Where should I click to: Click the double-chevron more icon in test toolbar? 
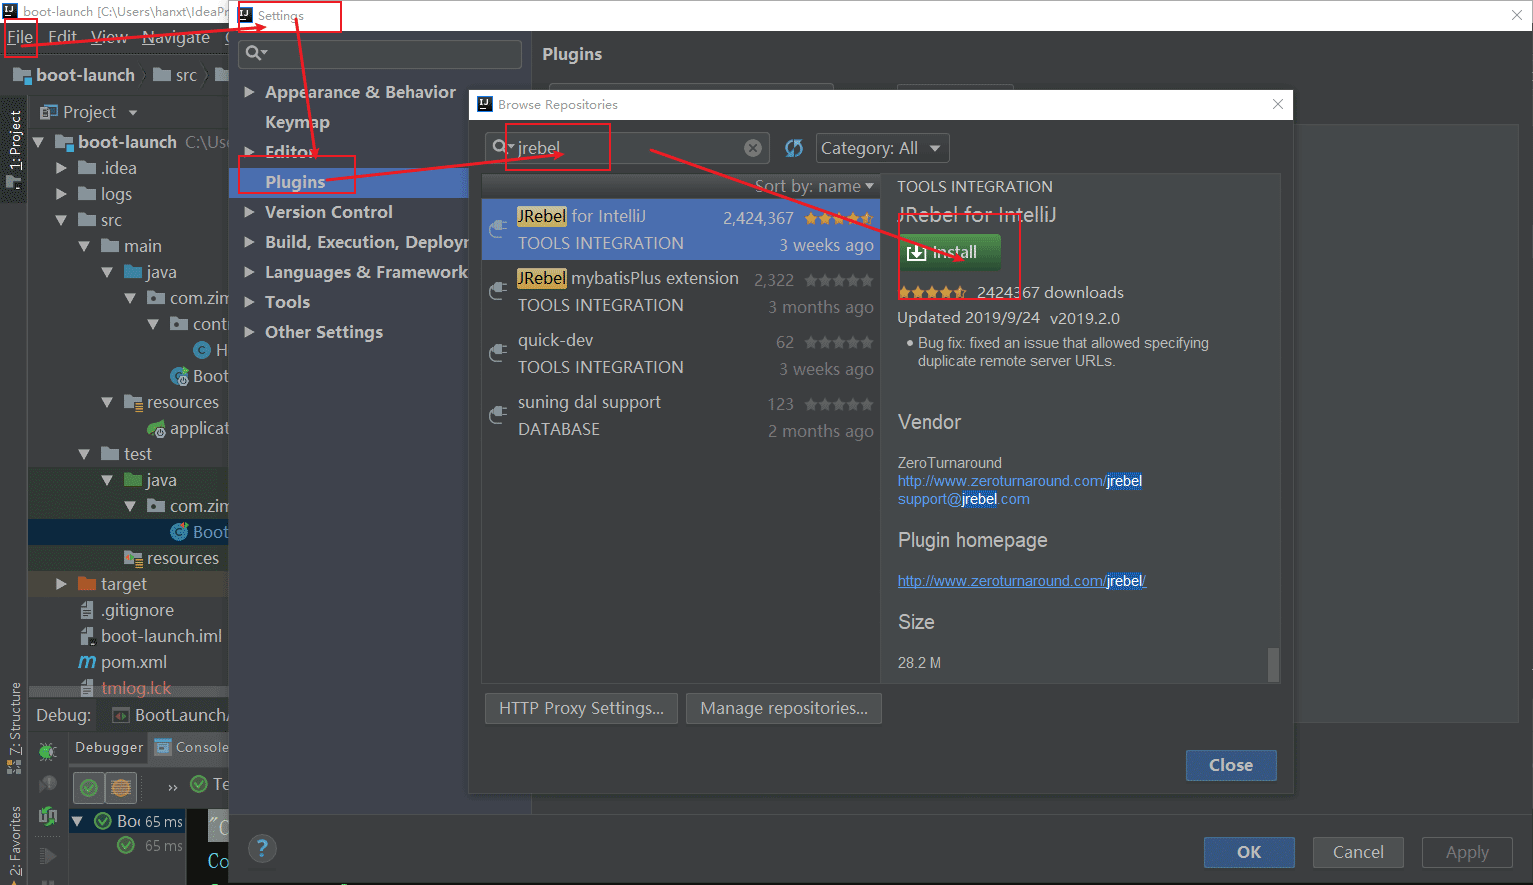173,787
